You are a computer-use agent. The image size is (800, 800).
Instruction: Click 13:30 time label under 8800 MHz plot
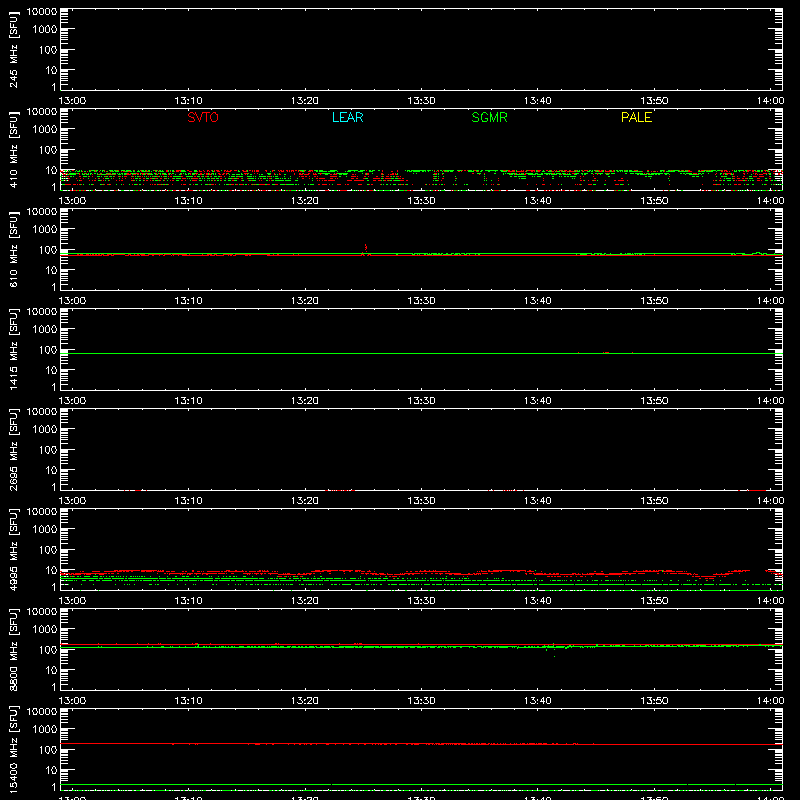click(421, 701)
